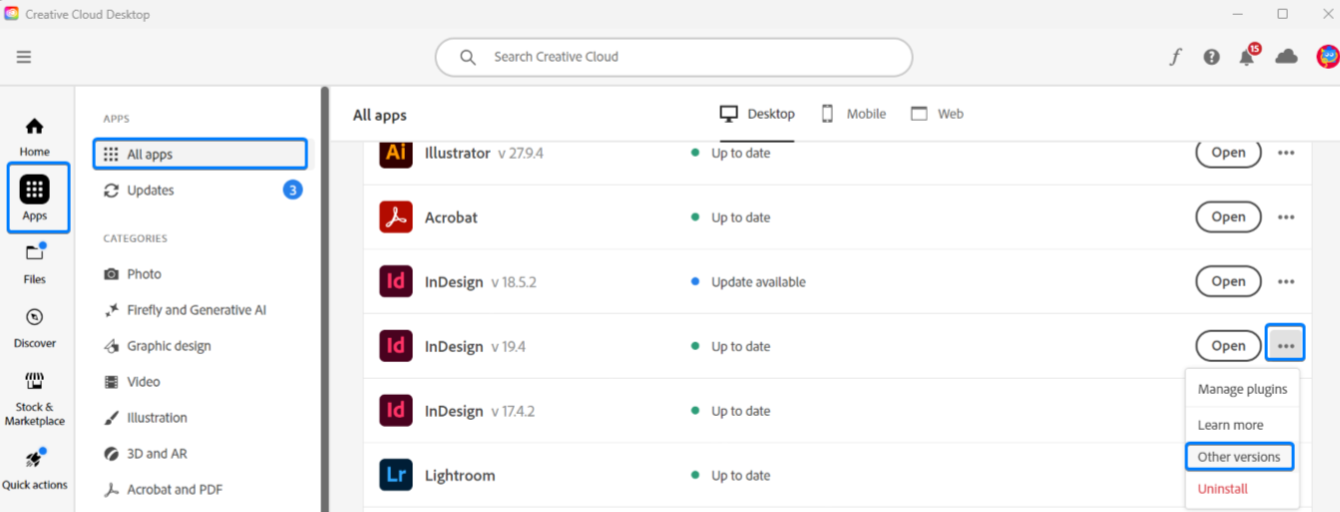Open Discover in left sidebar

coord(35,328)
